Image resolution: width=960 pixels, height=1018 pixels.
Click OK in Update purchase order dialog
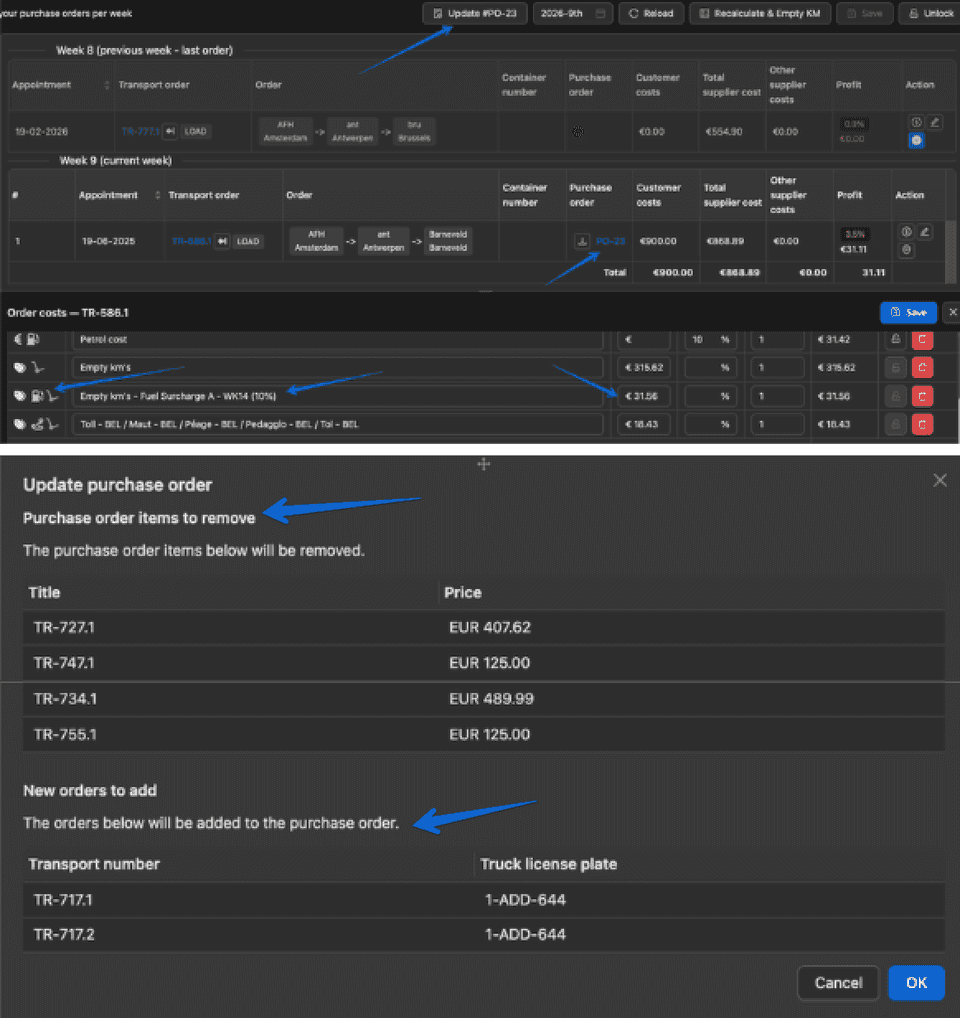pyautogui.click(x=916, y=982)
